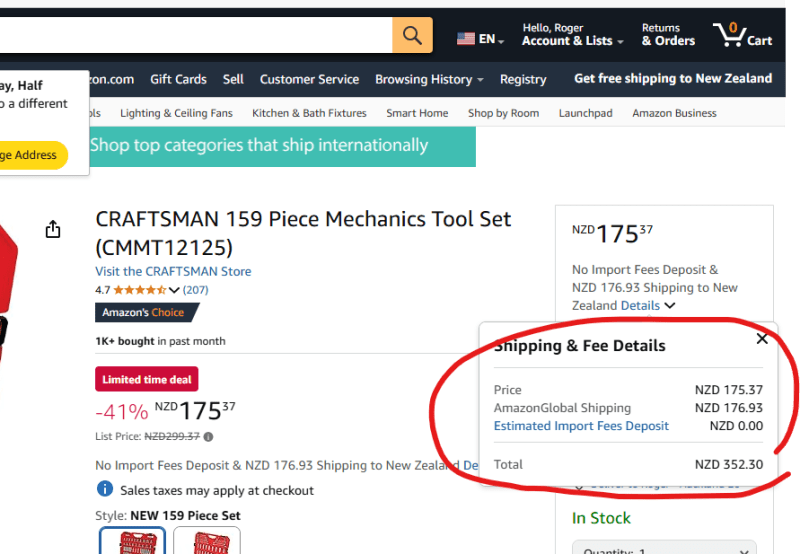Viewport: 800px width, 554px height.
Task: Open the shopping cart
Action: point(743,35)
